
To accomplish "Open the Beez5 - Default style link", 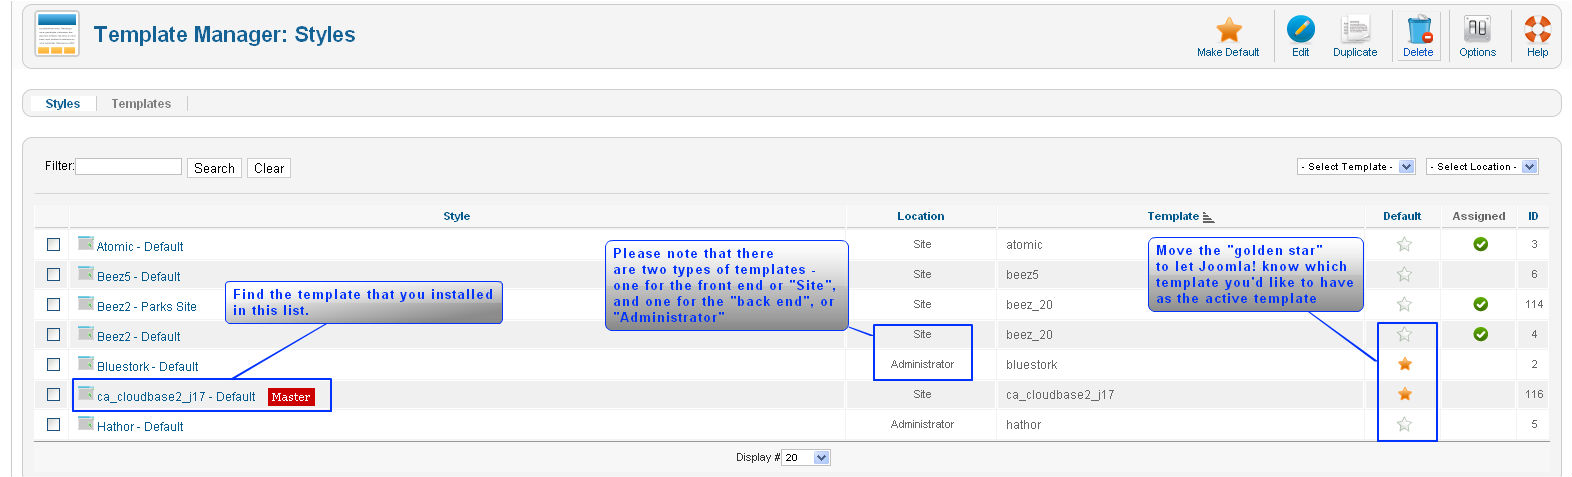I will [139, 277].
